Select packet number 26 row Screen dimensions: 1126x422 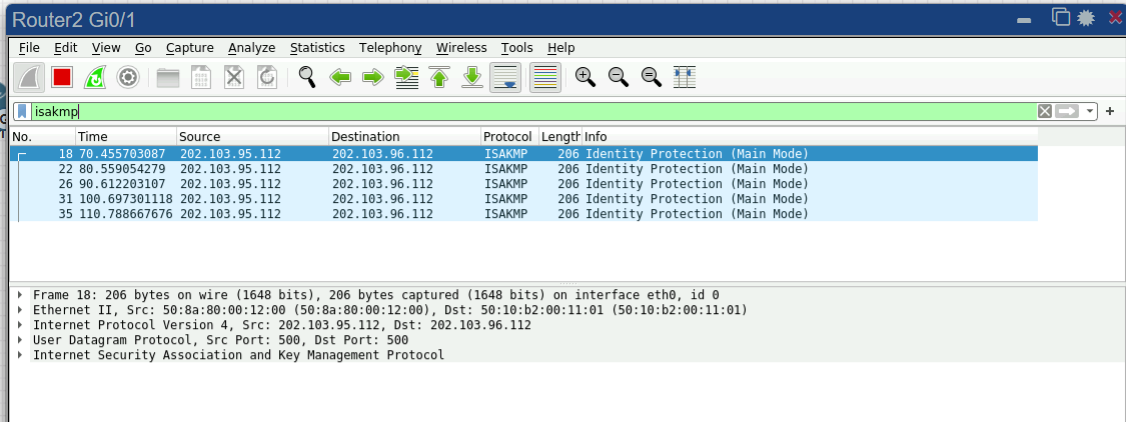(x=524, y=184)
